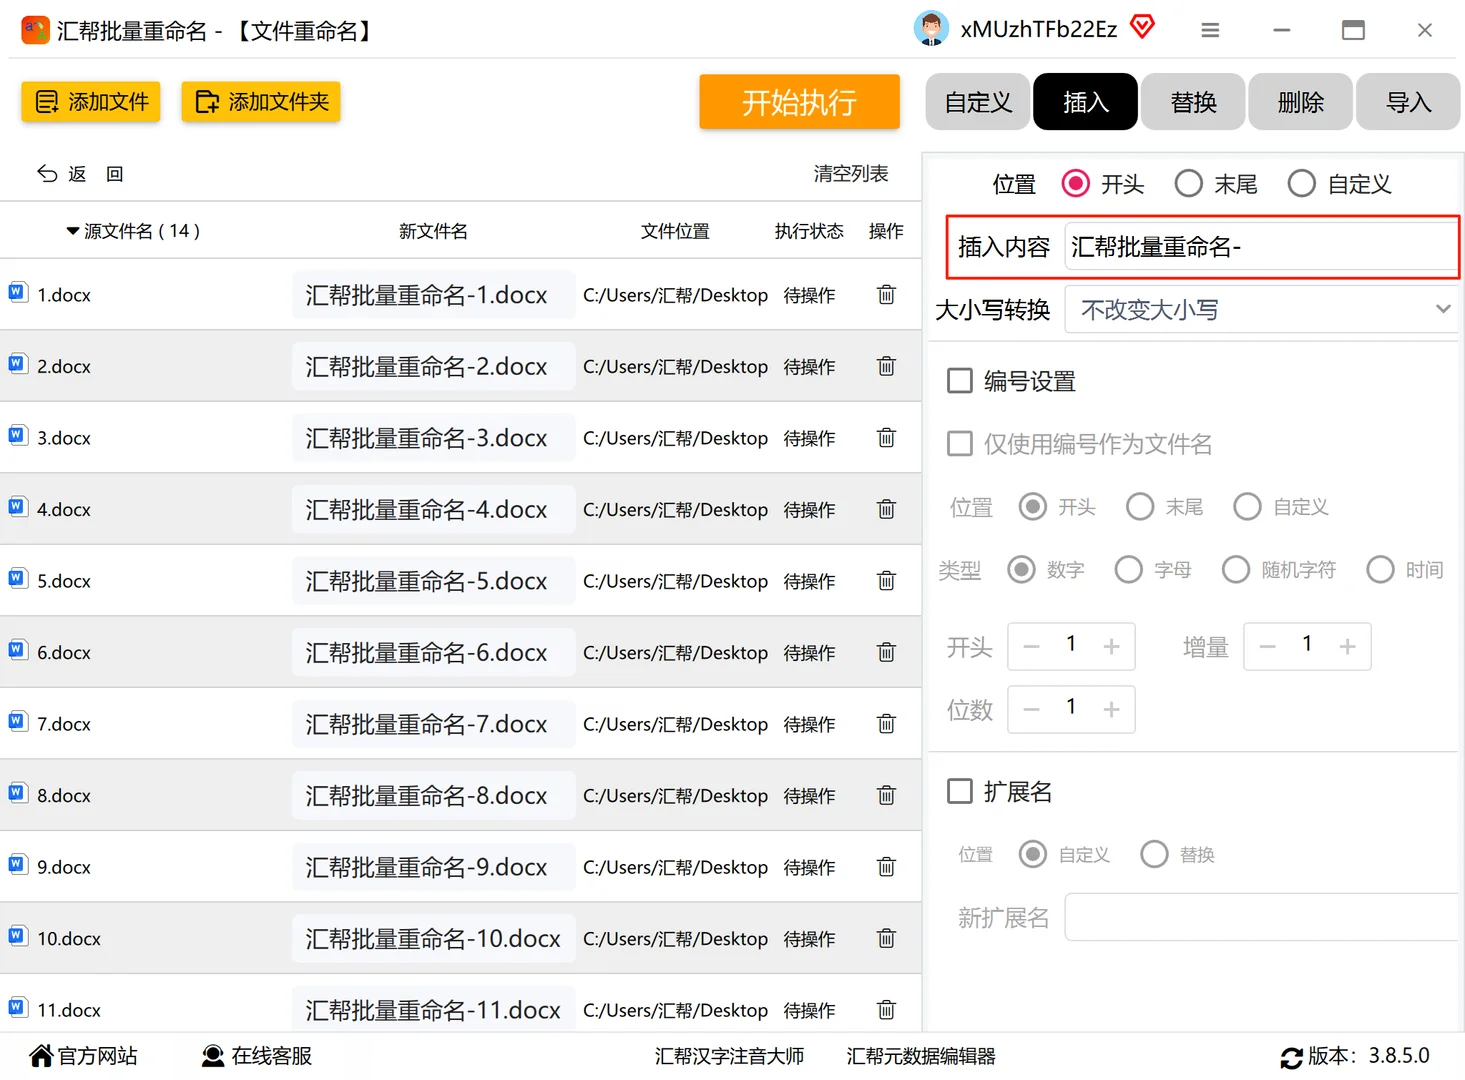
Task: Select the 末尾 position radio button
Action: click(1188, 183)
